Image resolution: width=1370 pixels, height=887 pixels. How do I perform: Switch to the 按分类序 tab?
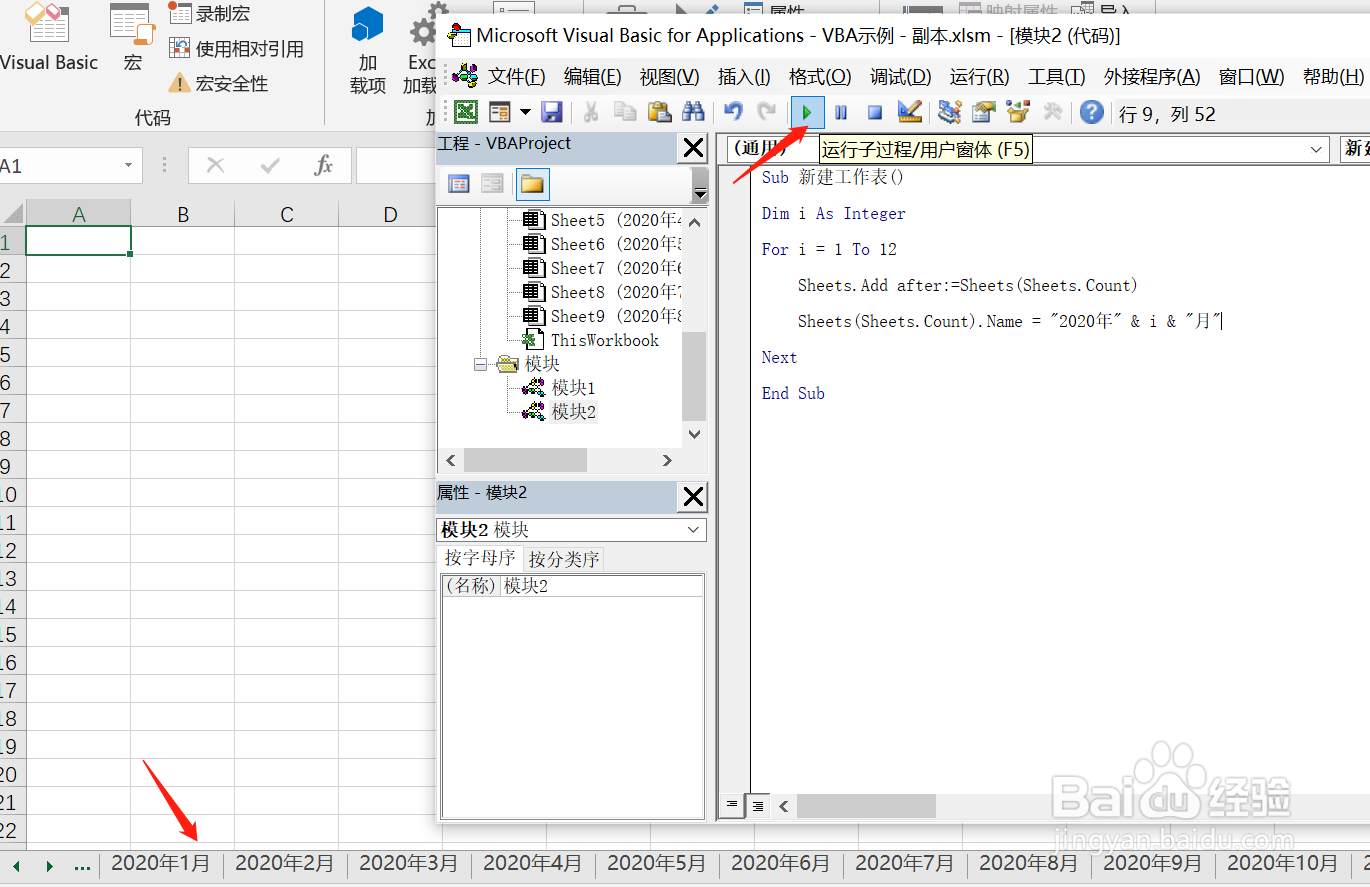point(564,559)
